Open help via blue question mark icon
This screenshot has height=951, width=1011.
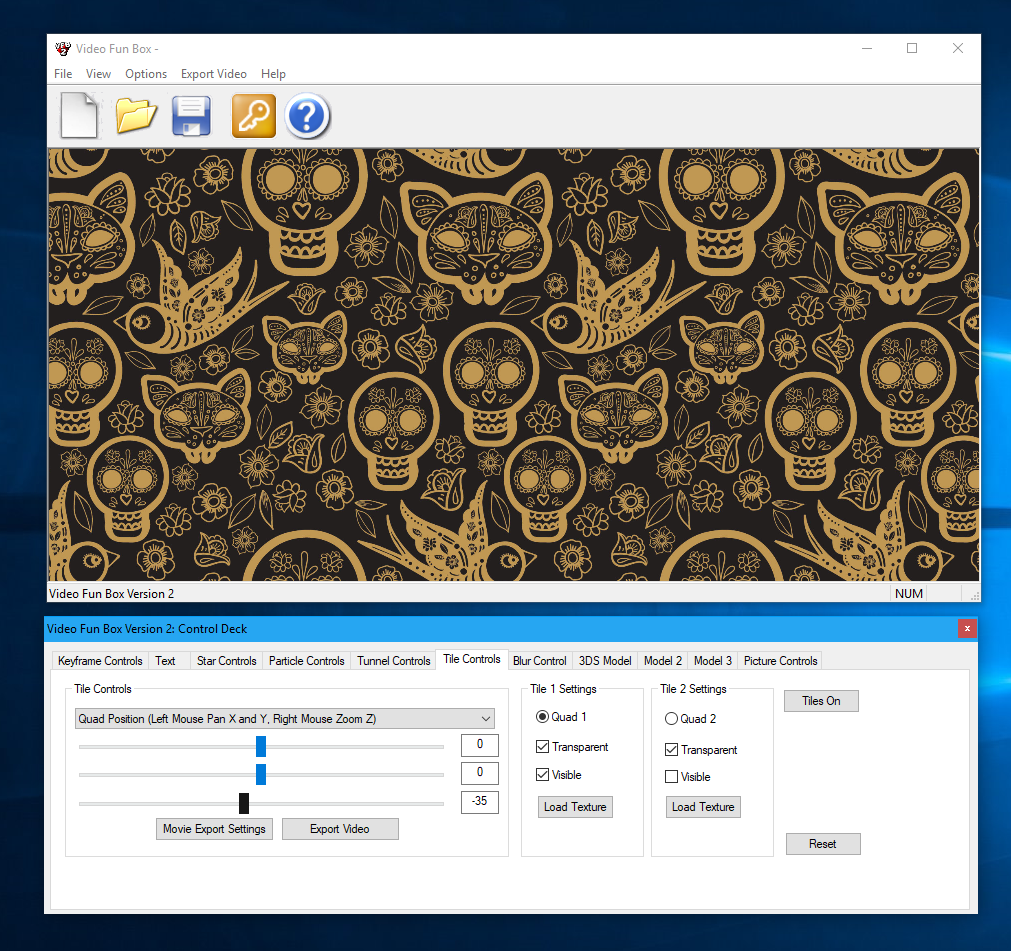(307, 116)
